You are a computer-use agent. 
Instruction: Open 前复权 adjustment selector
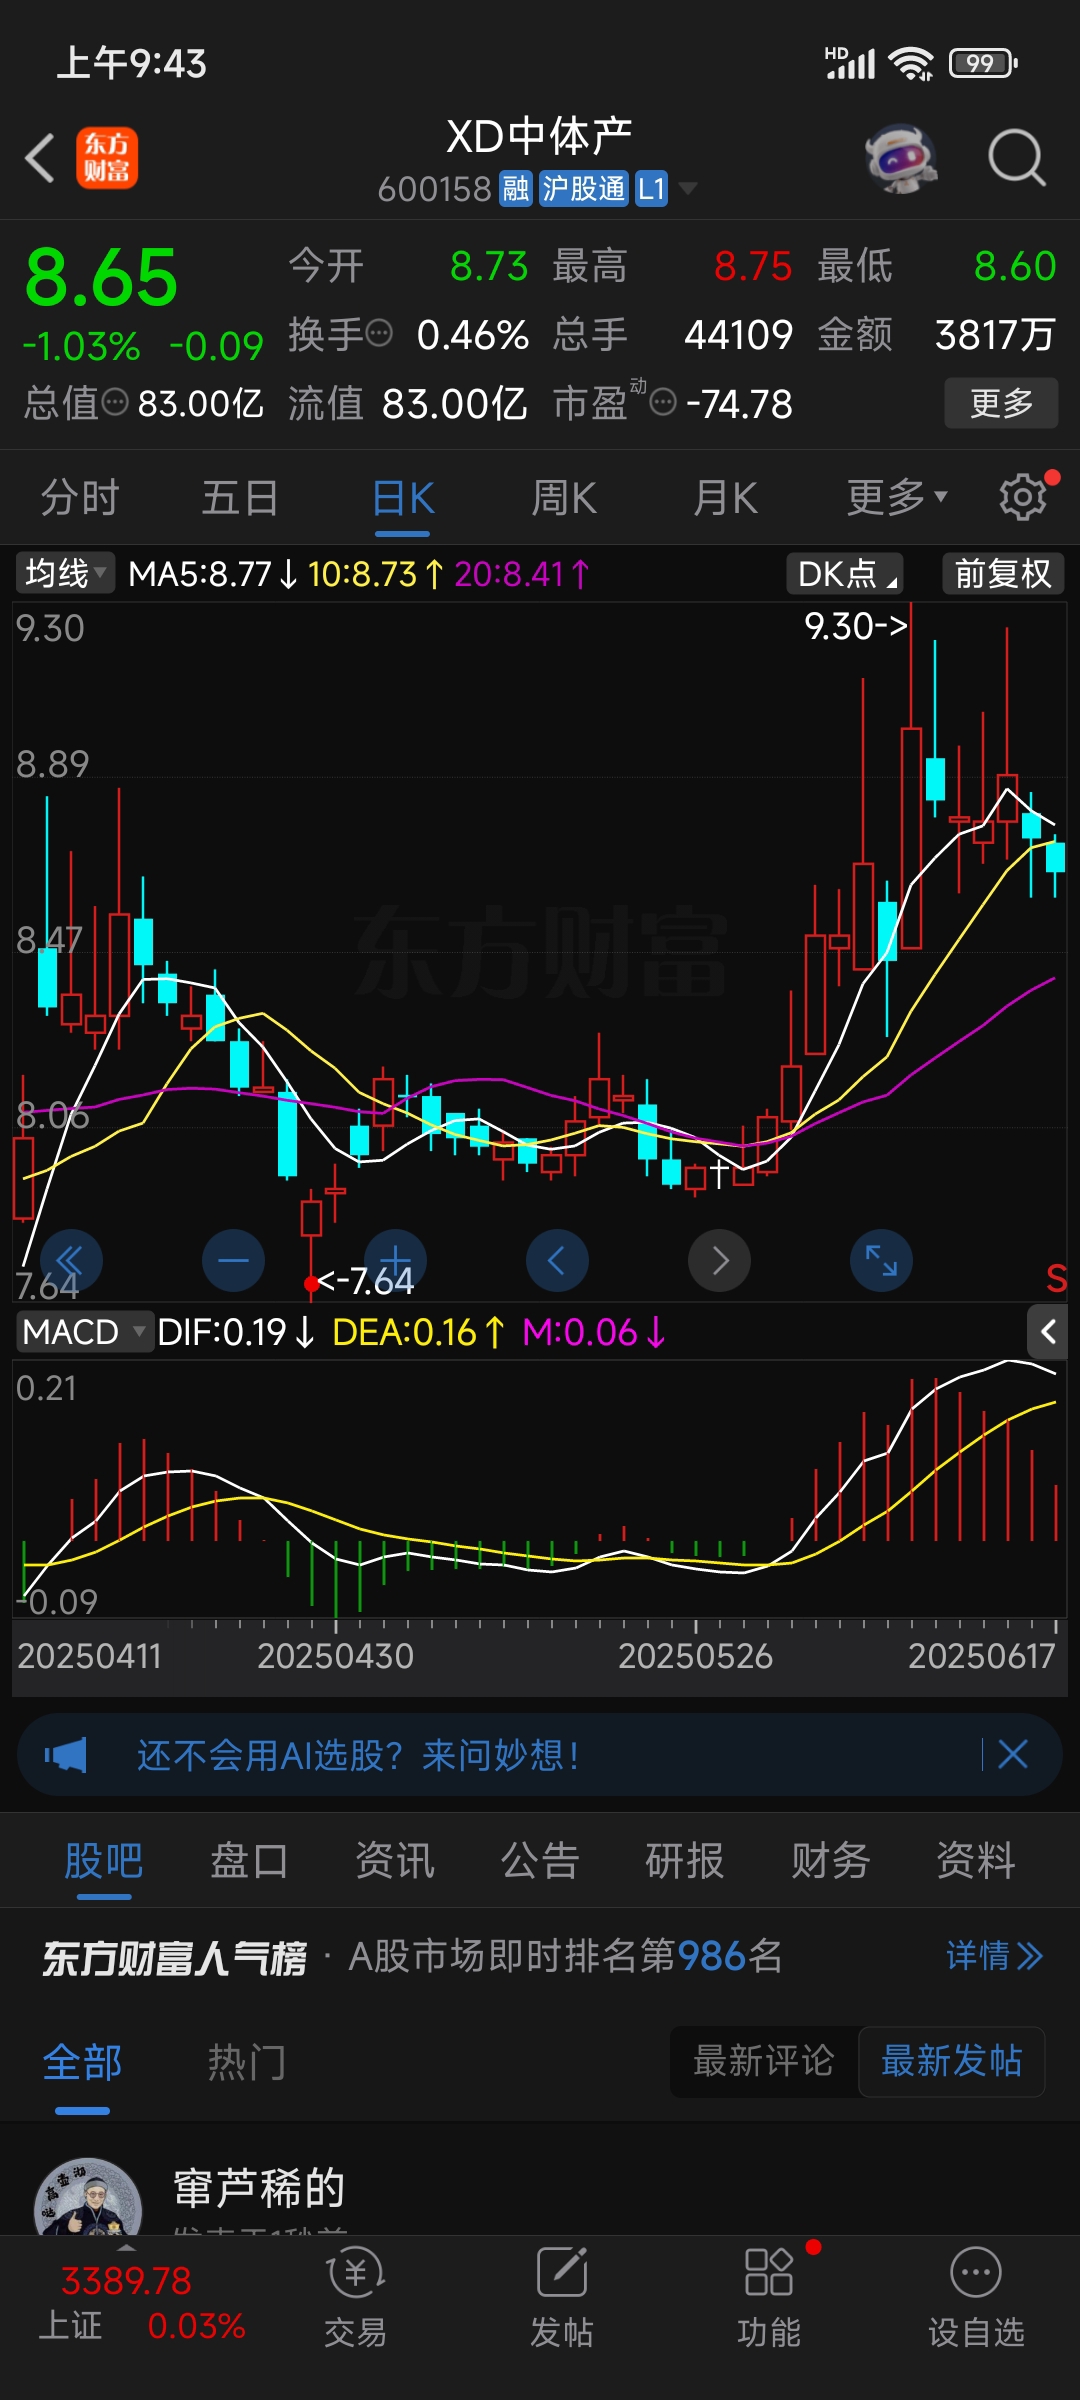pyautogui.click(x=1003, y=574)
